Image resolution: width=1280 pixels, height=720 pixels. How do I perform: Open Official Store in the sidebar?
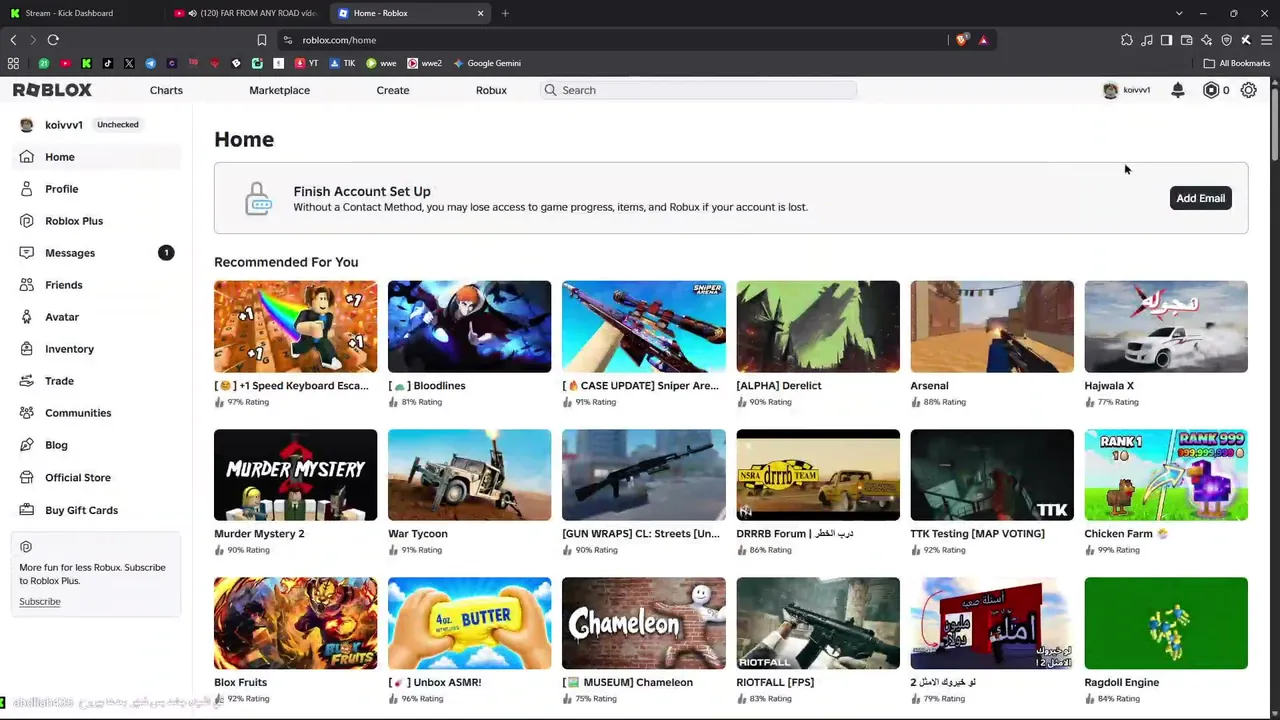pos(96,478)
